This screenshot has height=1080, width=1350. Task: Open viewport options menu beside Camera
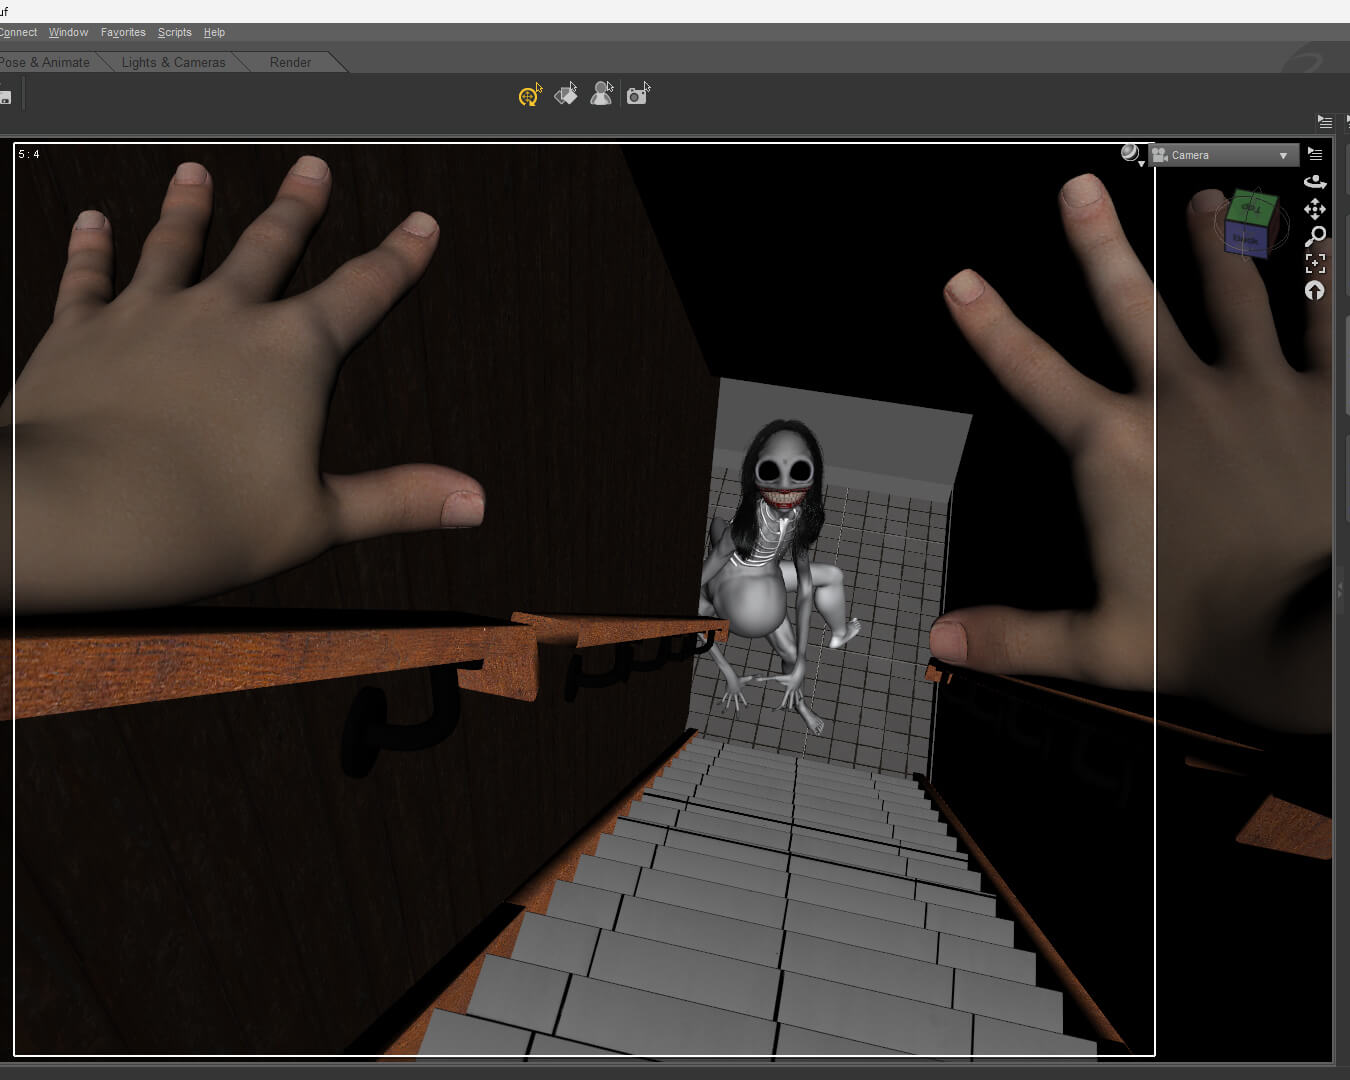1315,154
